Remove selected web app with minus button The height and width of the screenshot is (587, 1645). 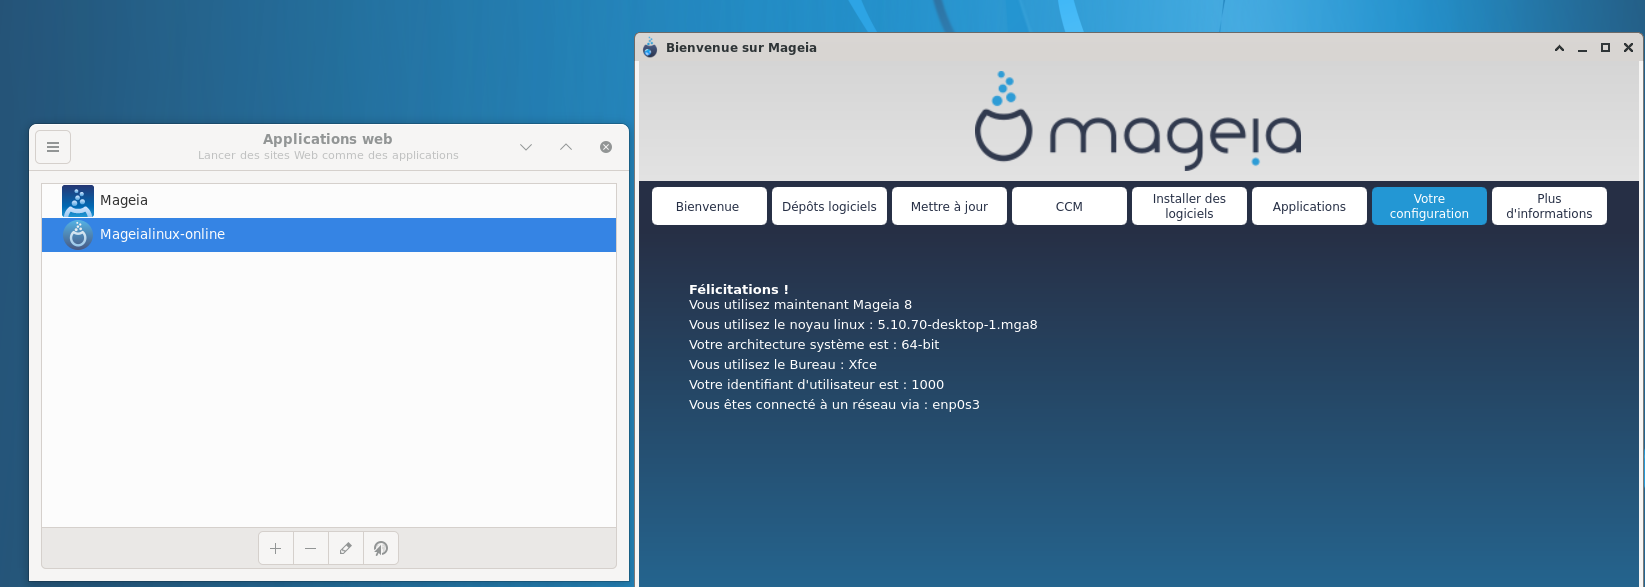[311, 548]
